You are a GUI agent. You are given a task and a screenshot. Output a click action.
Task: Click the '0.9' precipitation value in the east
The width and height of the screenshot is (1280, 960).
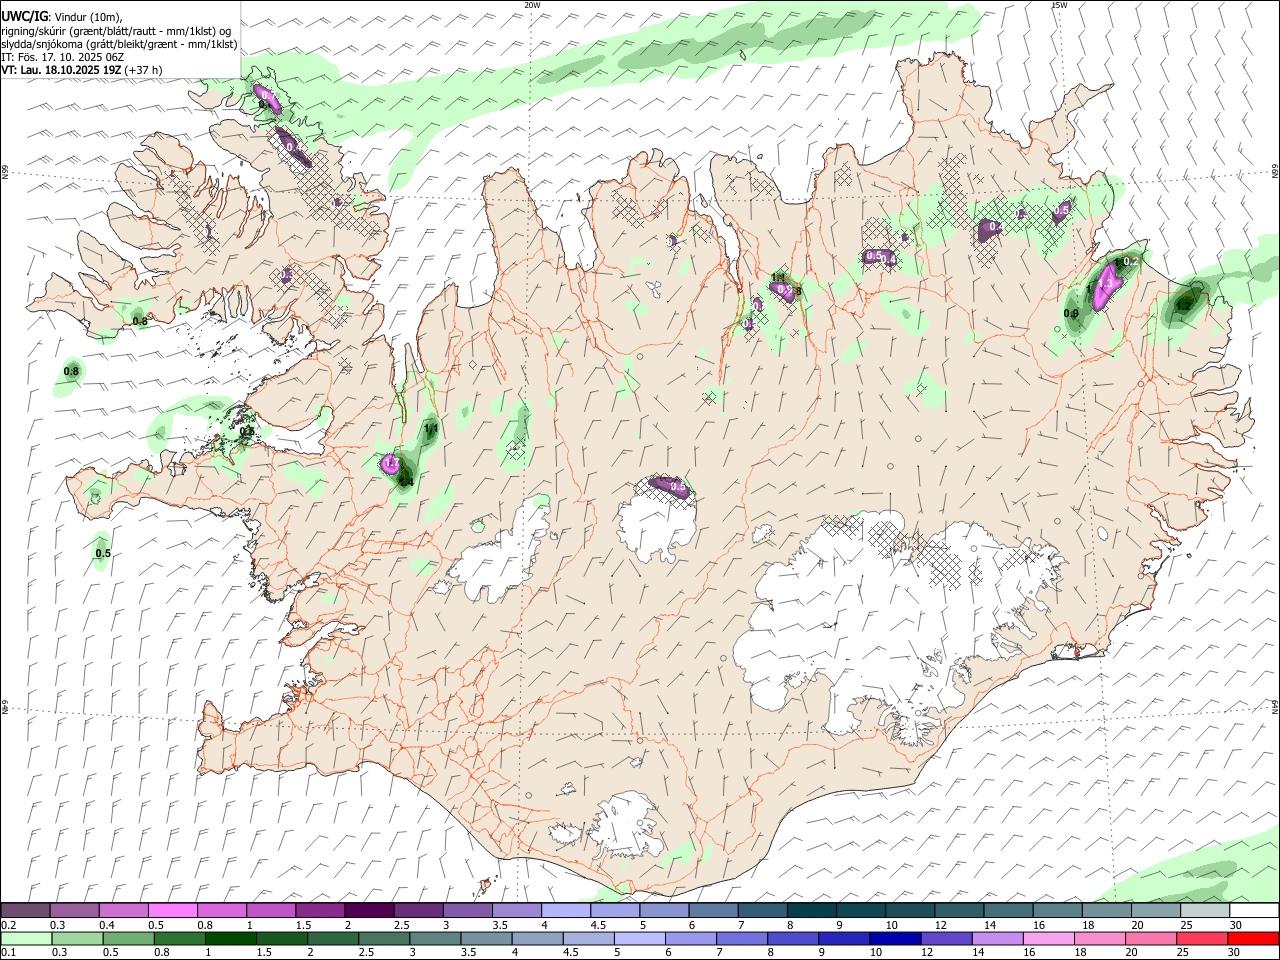pyautogui.click(x=1071, y=313)
